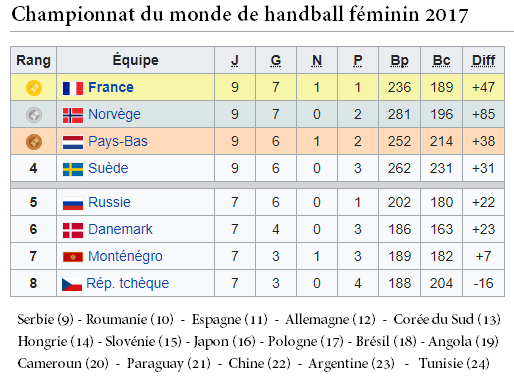The height and width of the screenshot is (381, 514).
Task: Click the Bp column header abbreviation
Action: click(x=399, y=61)
